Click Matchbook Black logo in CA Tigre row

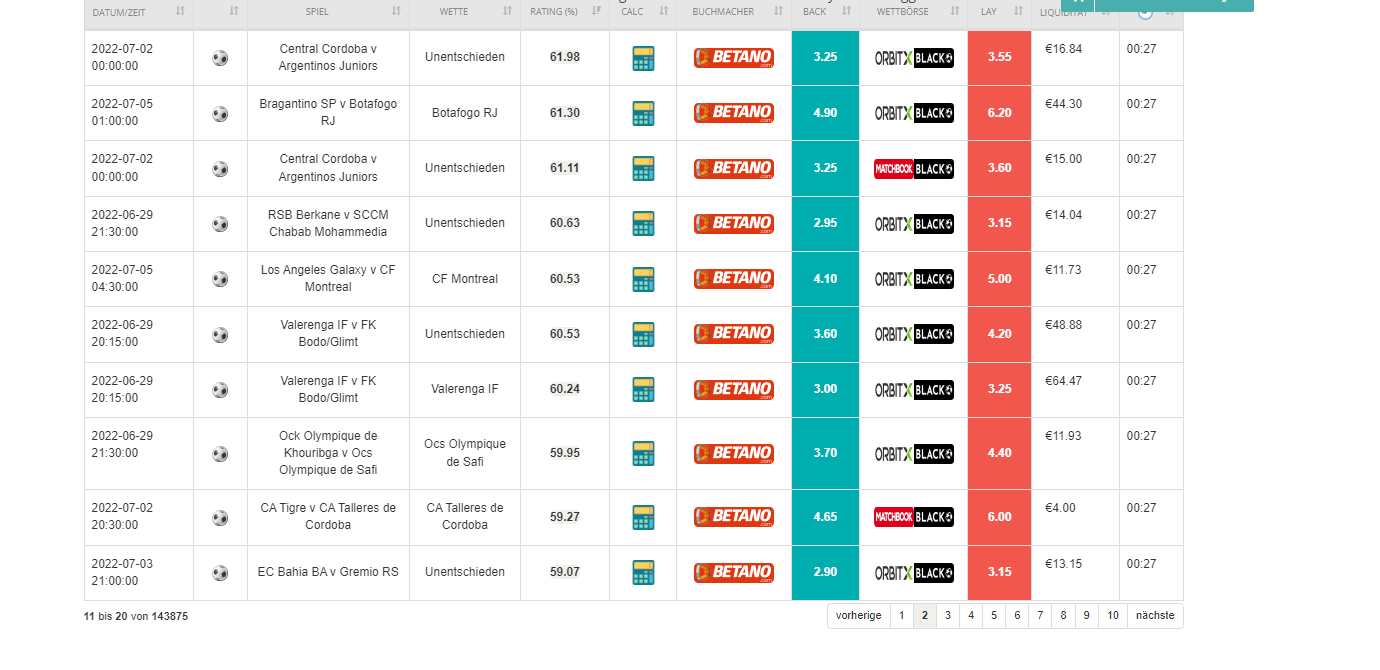(914, 517)
